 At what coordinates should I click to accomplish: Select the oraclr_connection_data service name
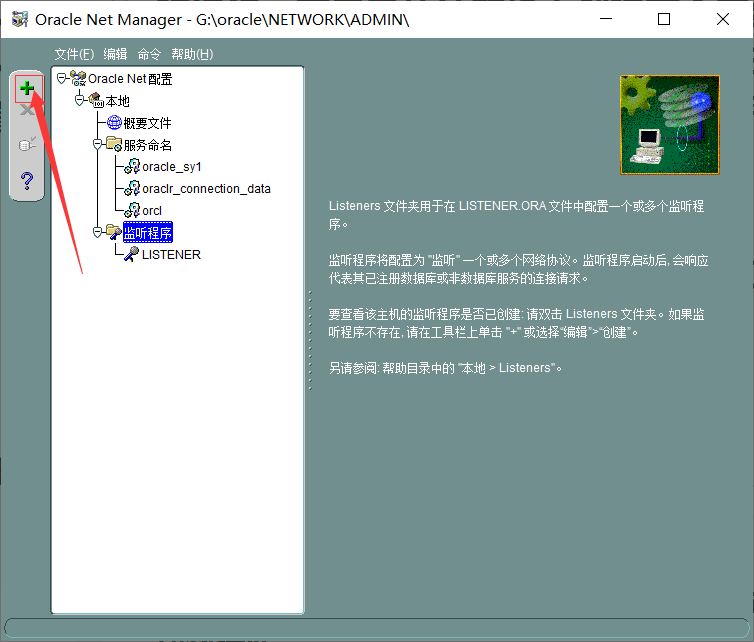[206, 189]
